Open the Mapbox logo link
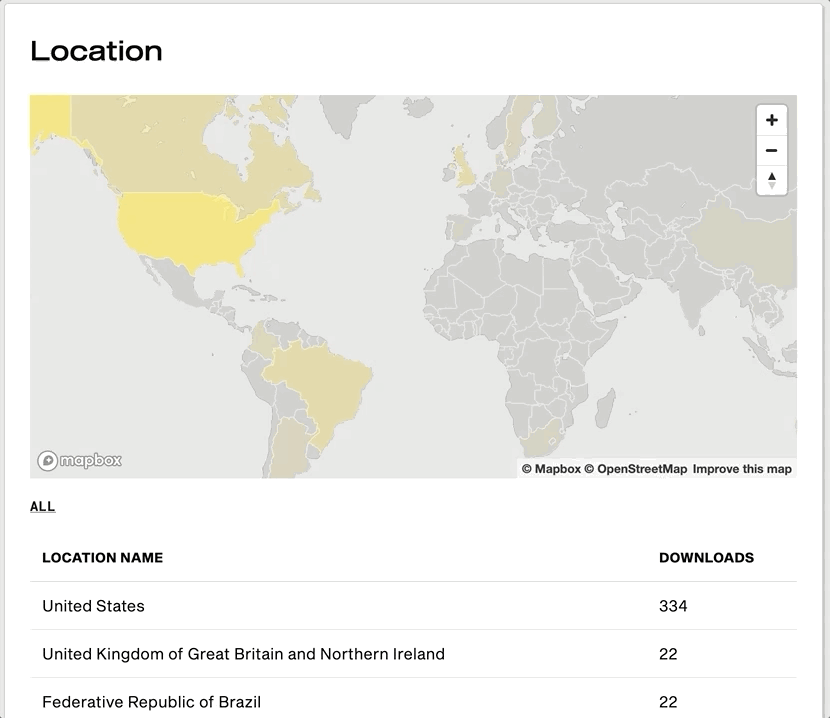This screenshot has width=830, height=718. pos(79,460)
